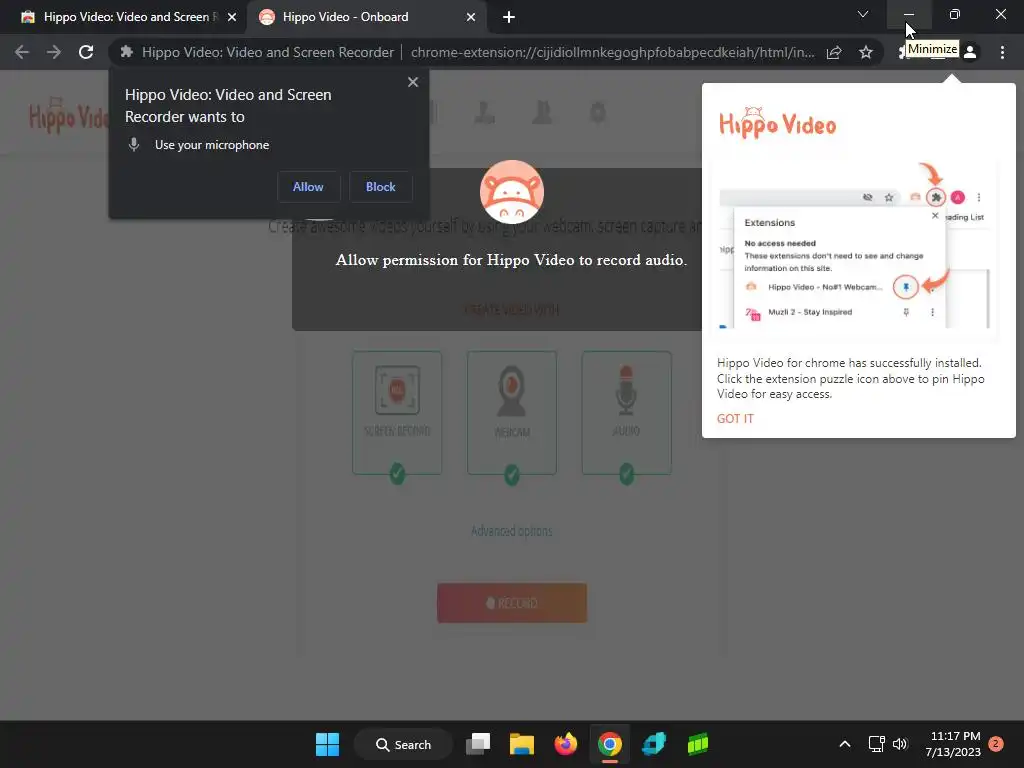Click the second person icon in Hippo header

click(x=542, y=112)
